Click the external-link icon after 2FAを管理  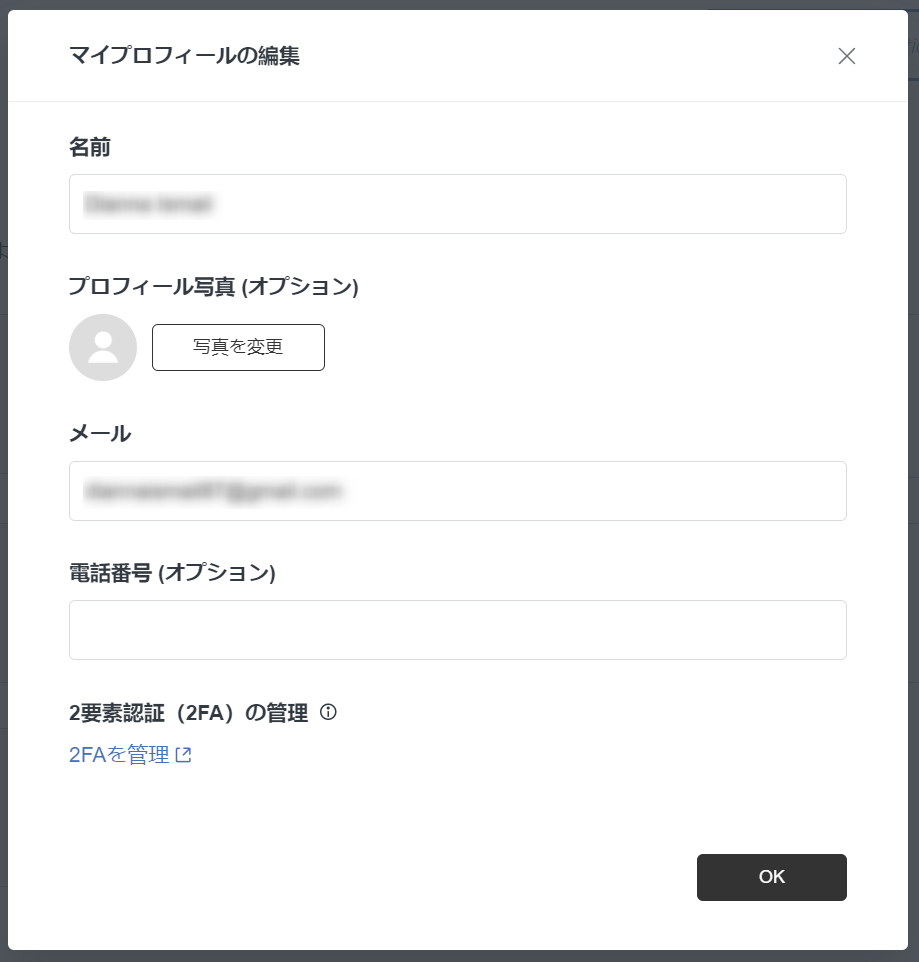pyautogui.click(x=183, y=755)
